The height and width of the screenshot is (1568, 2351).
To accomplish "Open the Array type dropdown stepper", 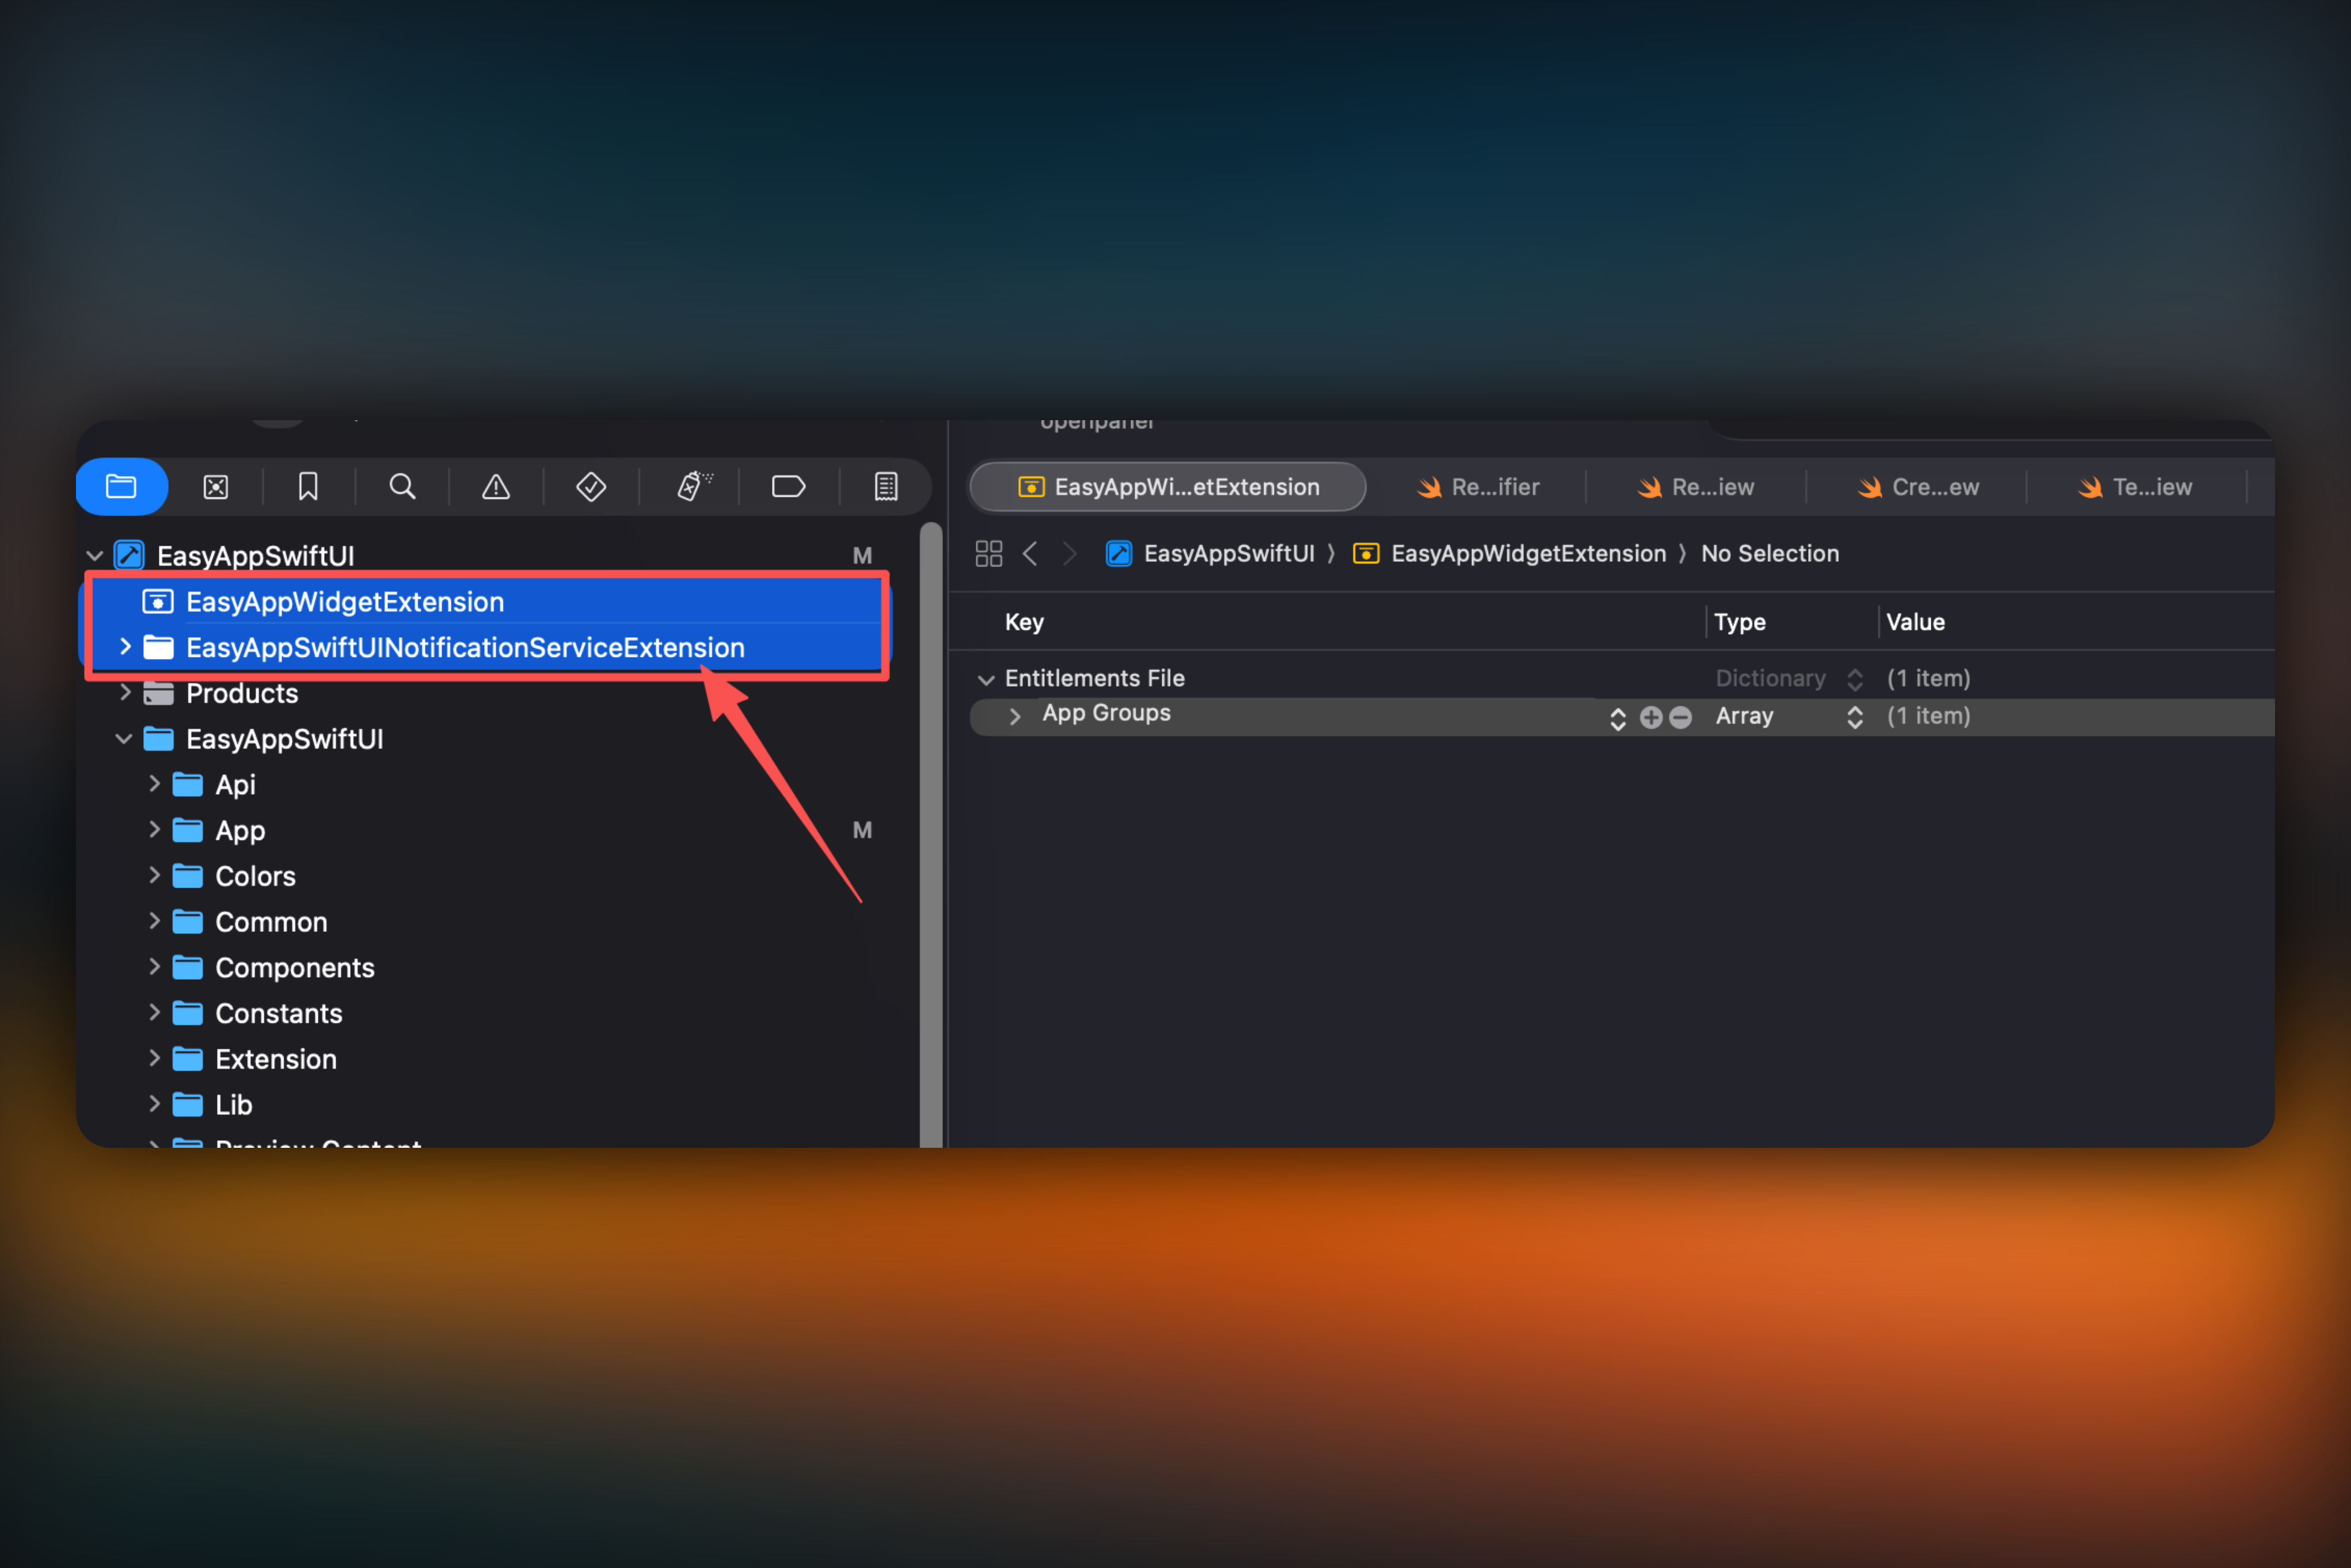I will pyautogui.click(x=1854, y=717).
